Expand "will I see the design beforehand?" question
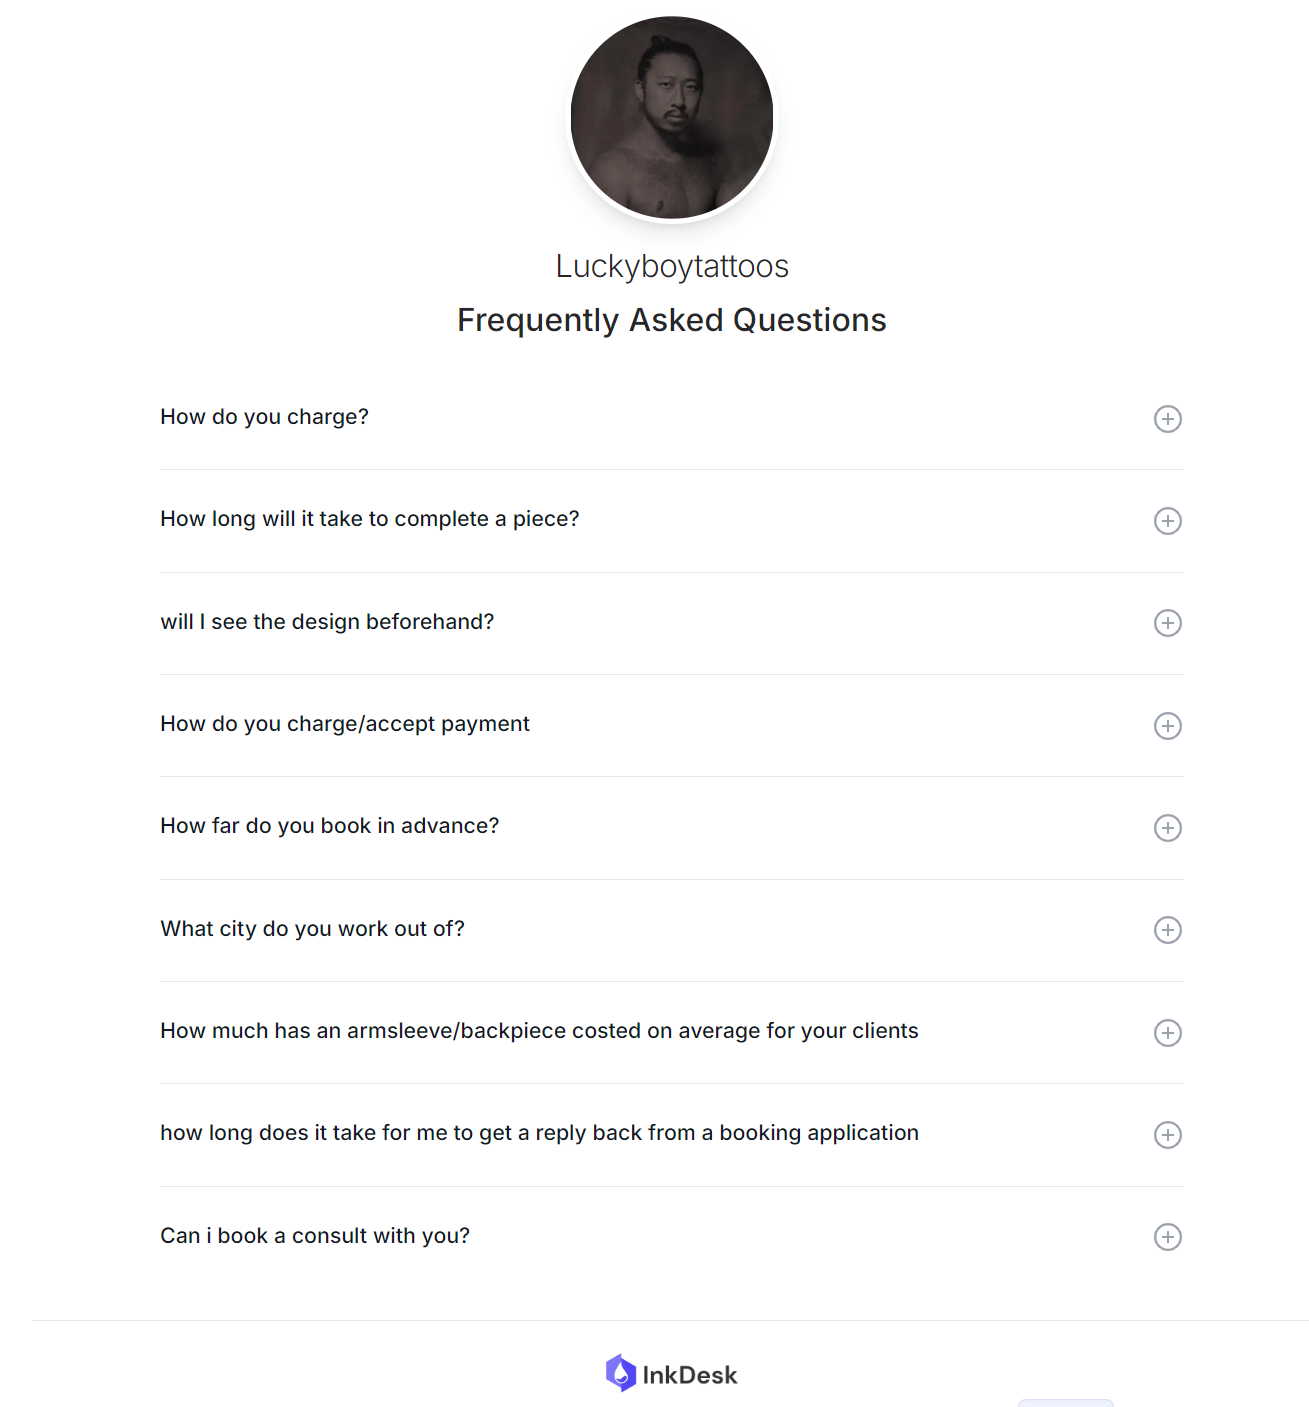The image size is (1309, 1407). (327, 622)
